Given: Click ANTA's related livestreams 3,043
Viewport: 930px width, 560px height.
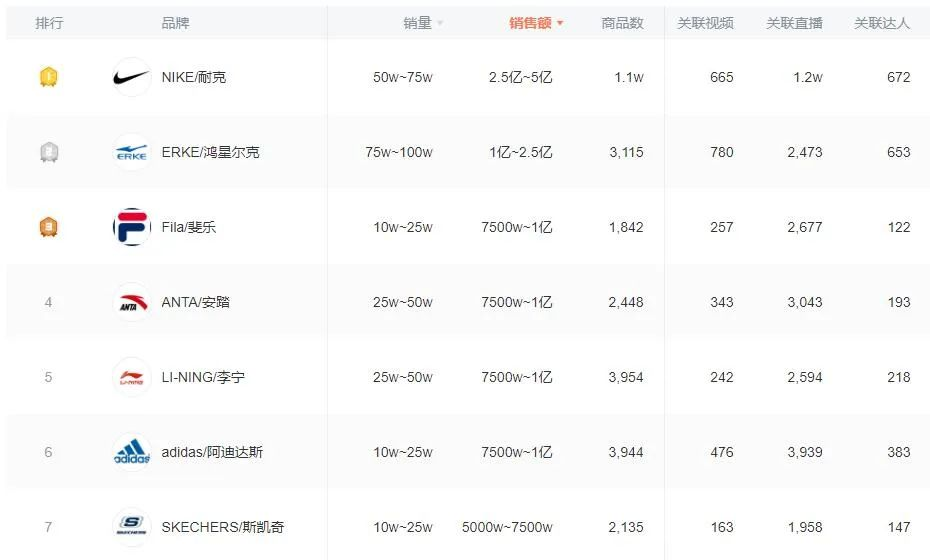Looking at the screenshot, I should [x=805, y=303].
